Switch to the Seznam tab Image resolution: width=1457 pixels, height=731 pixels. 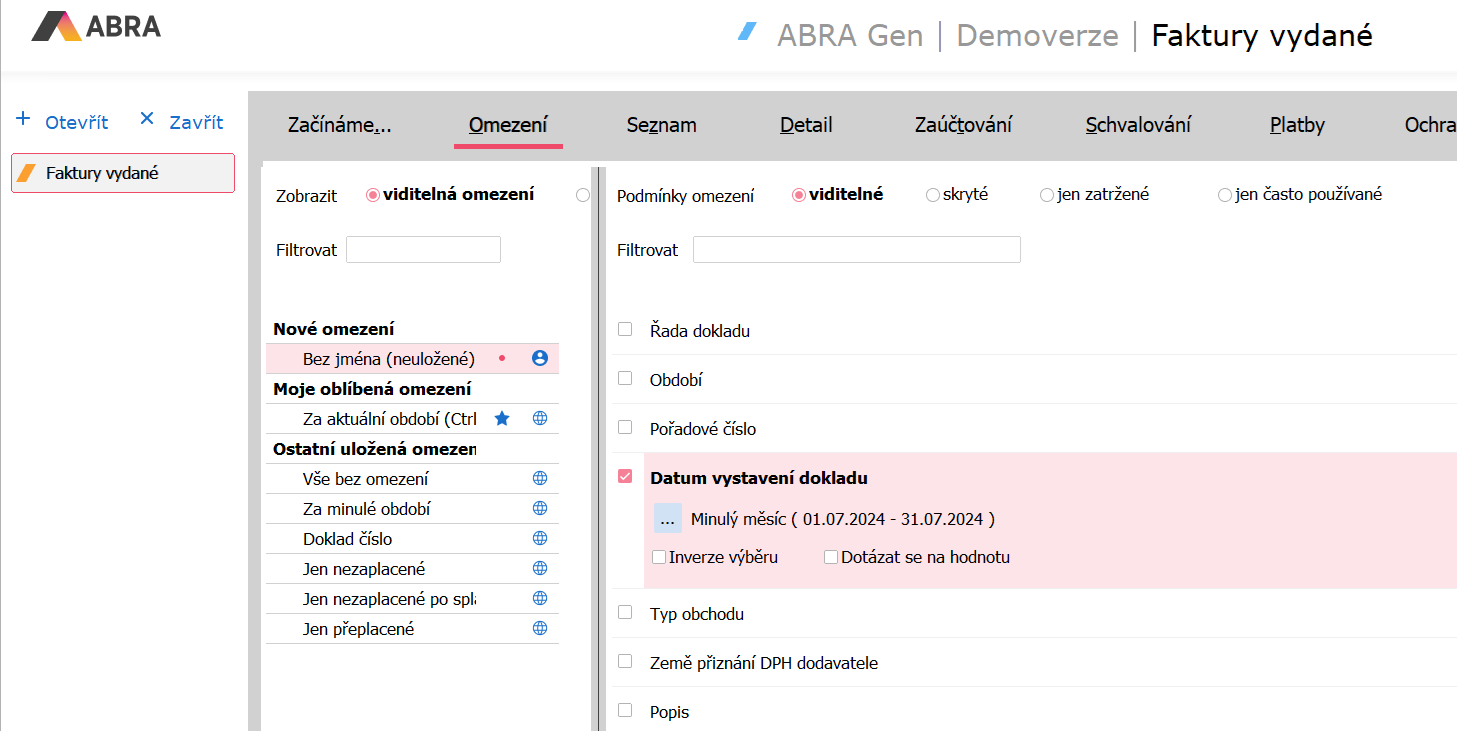[661, 125]
